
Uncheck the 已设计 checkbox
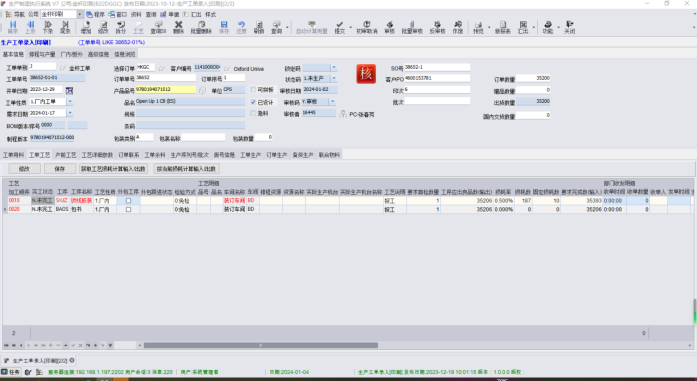coord(253,102)
